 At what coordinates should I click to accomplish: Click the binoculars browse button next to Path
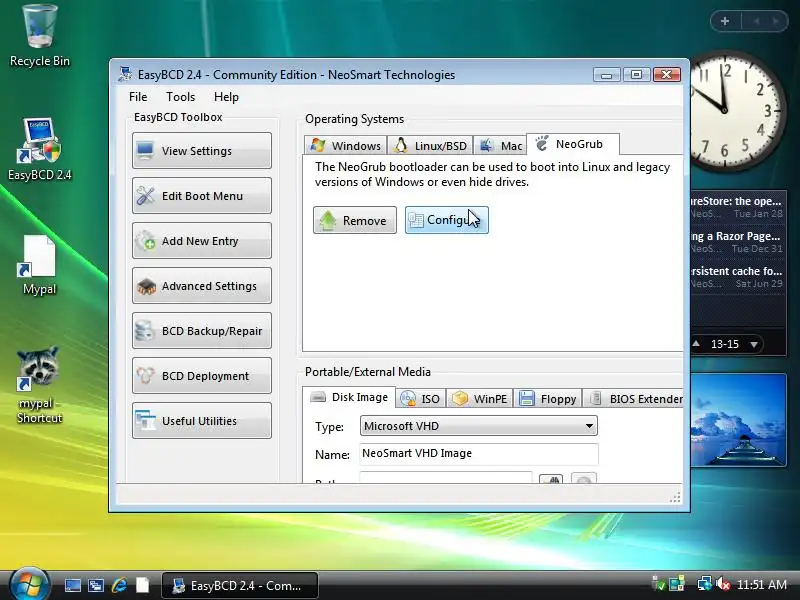551,479
